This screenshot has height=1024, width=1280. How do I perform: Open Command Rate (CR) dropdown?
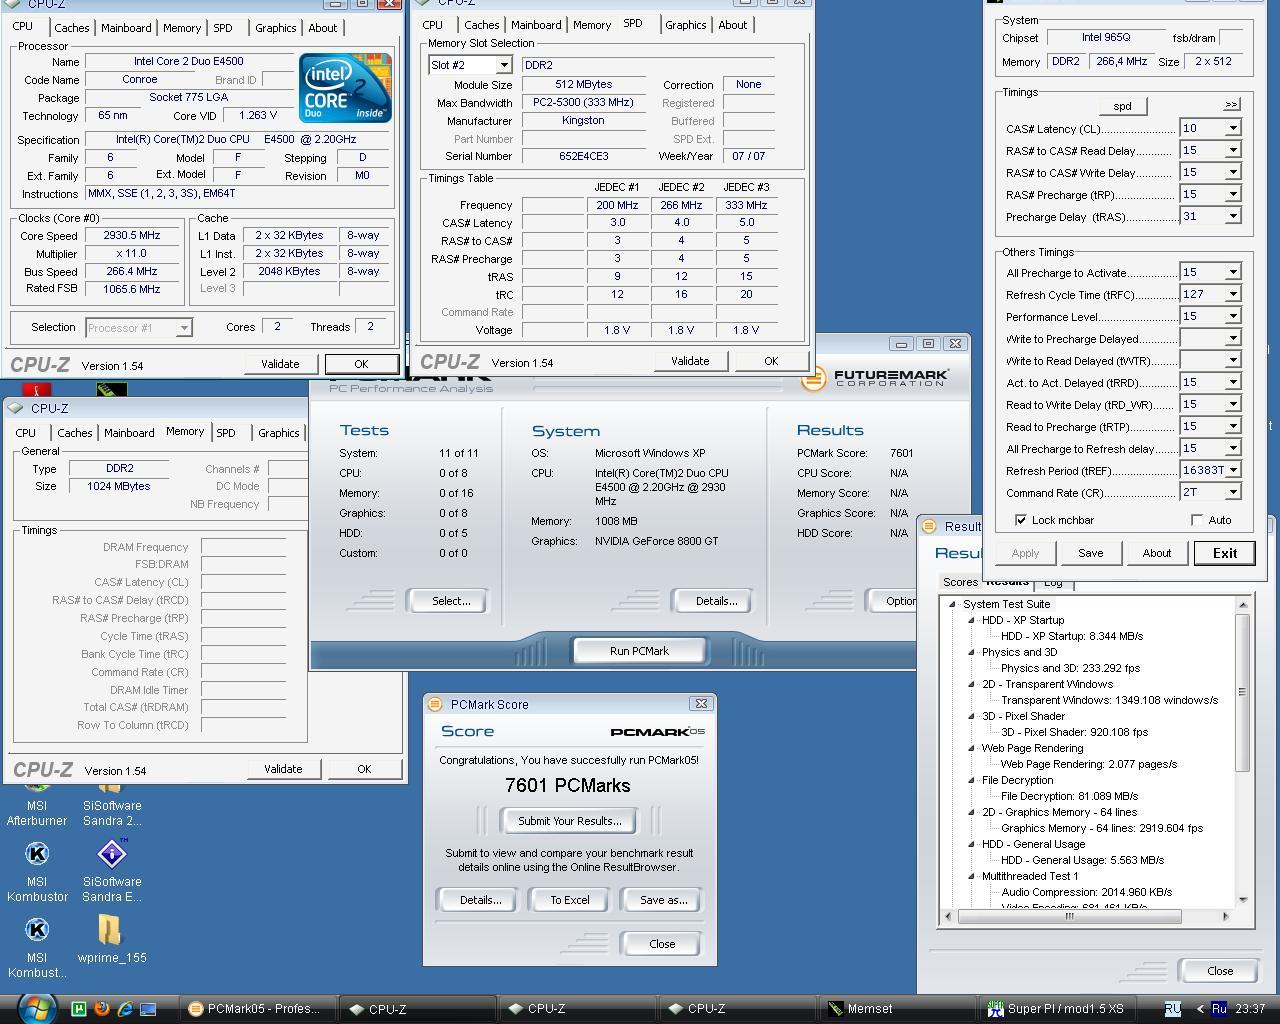(1233, 492)
